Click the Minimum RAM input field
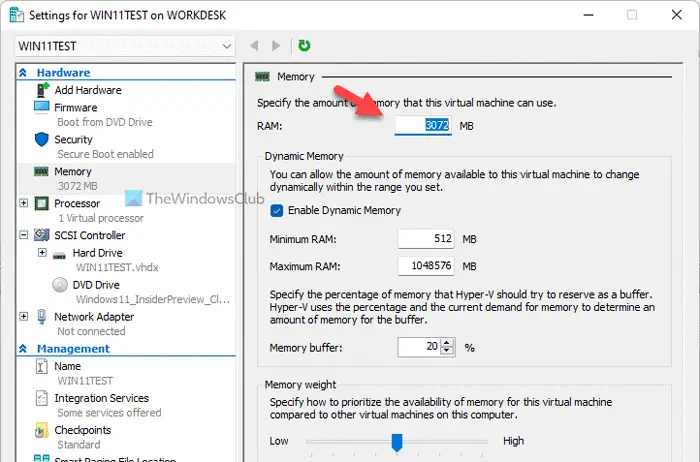The image size is (700, 462). point(426,239)
